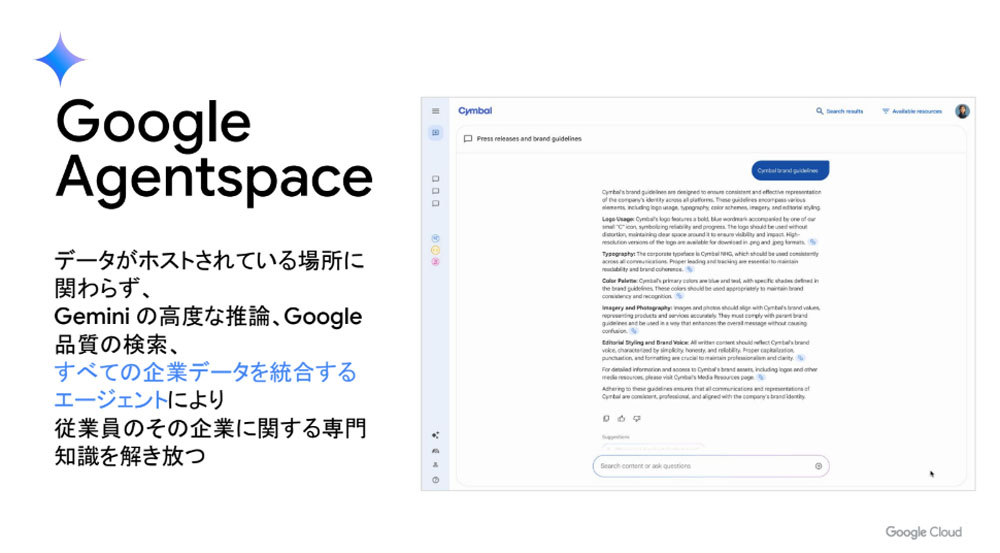Click the Editorial Styling and Brand Voice heading

[645, 343]
